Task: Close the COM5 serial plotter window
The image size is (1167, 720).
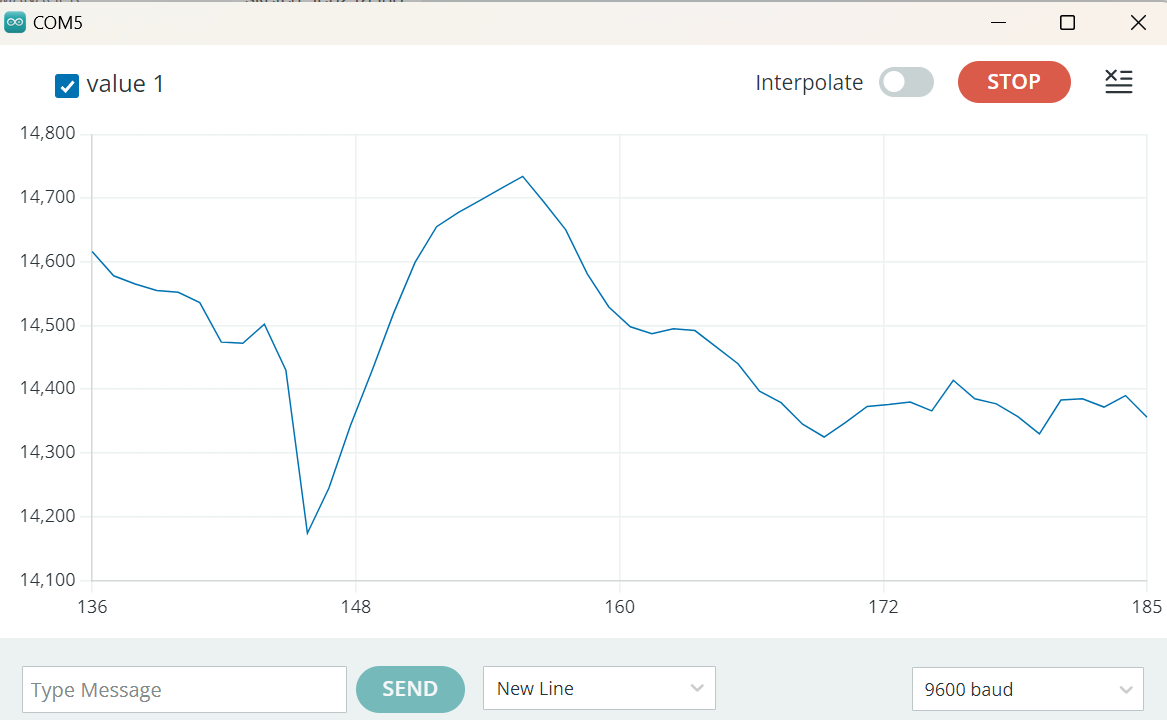Action: click(x=1137, y=22)
